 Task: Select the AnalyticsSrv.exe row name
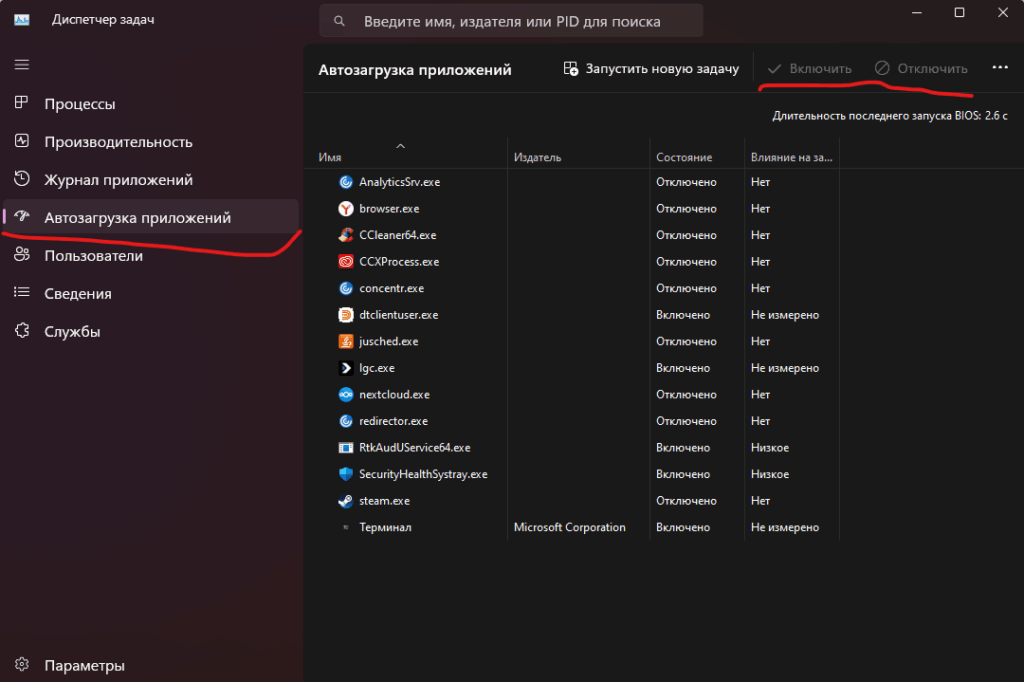click(x=400, y=182)
